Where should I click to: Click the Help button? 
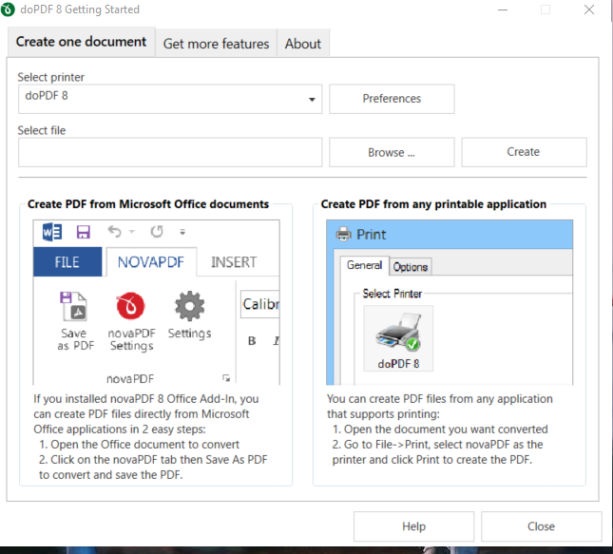tap(414, 526)
